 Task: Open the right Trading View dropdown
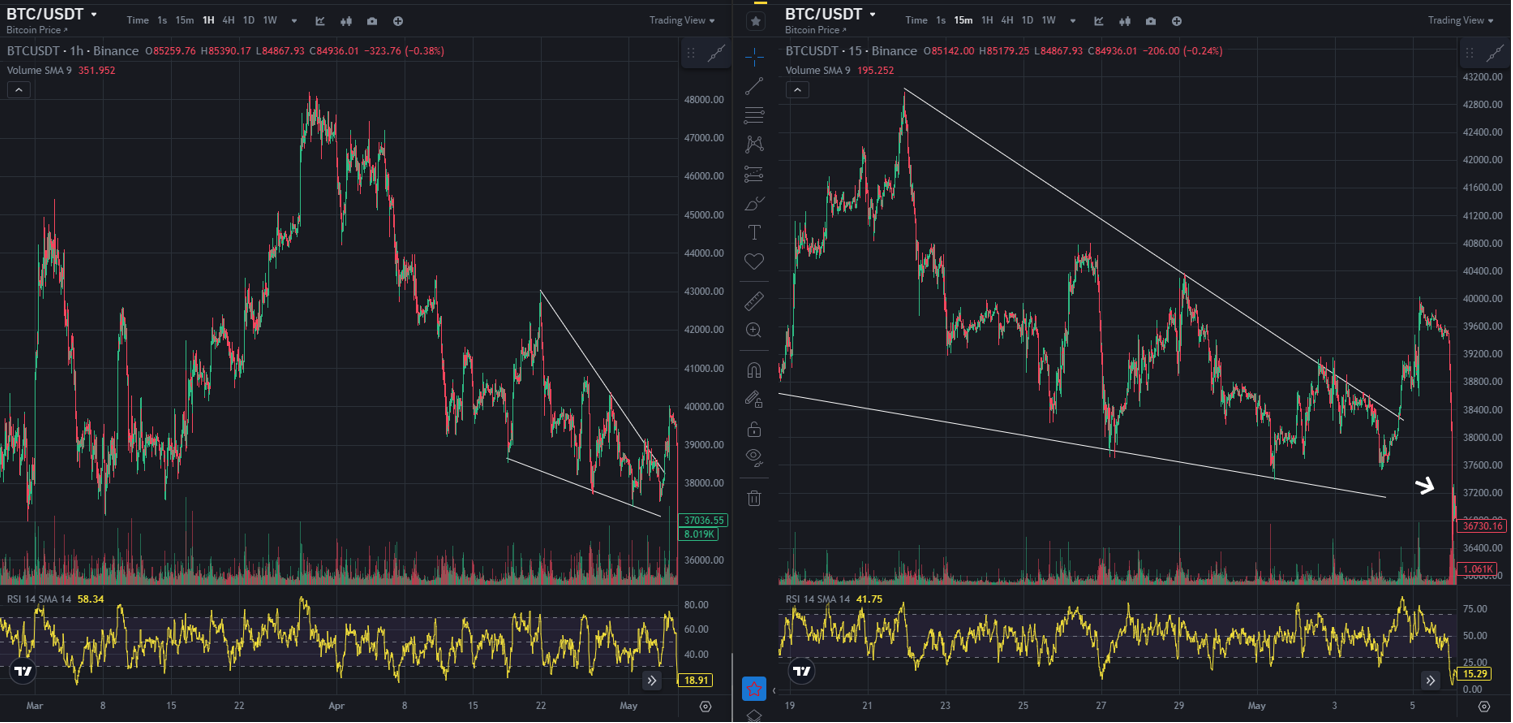coord(1461,20)
